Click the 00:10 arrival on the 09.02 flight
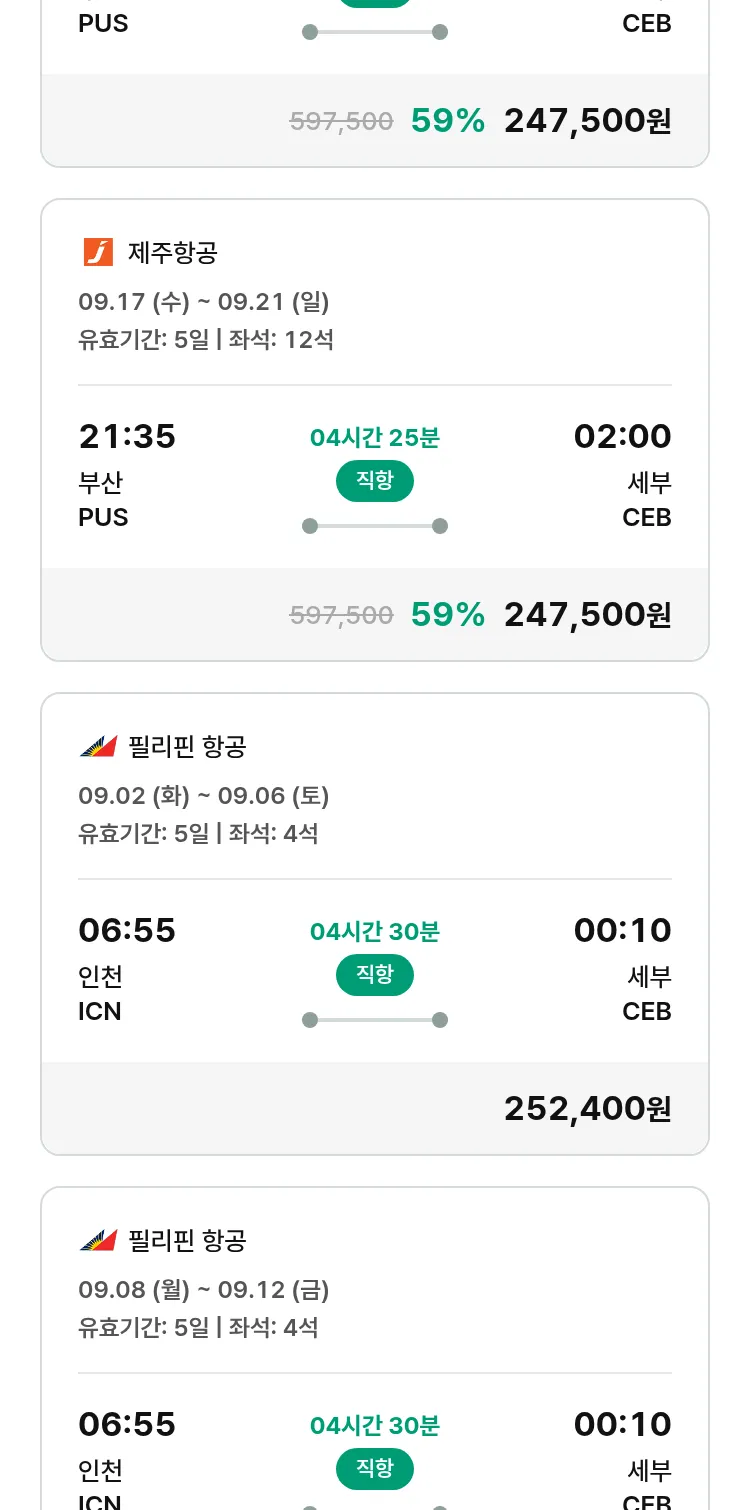Viewport: 750px width, 1510px height. pos(622,930)
